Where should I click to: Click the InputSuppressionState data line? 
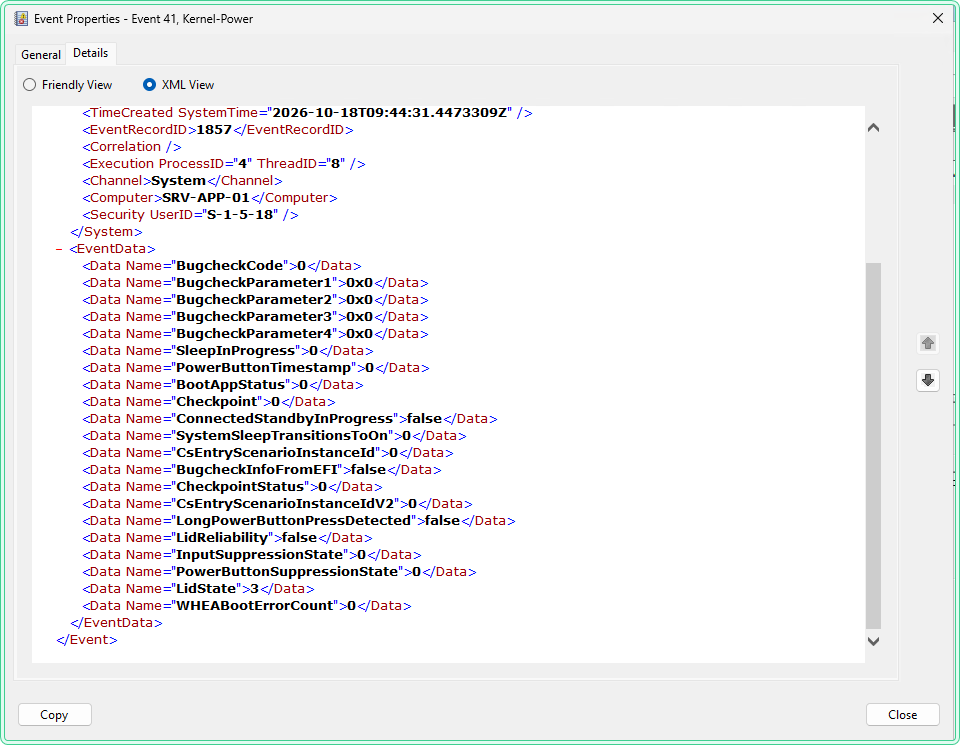click(252, 555)
